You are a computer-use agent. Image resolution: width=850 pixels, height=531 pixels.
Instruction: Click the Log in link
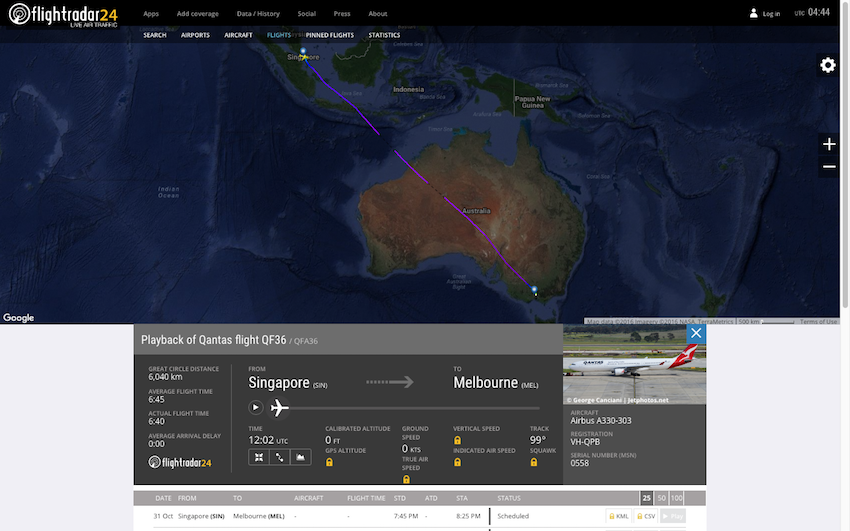[771, 14]
